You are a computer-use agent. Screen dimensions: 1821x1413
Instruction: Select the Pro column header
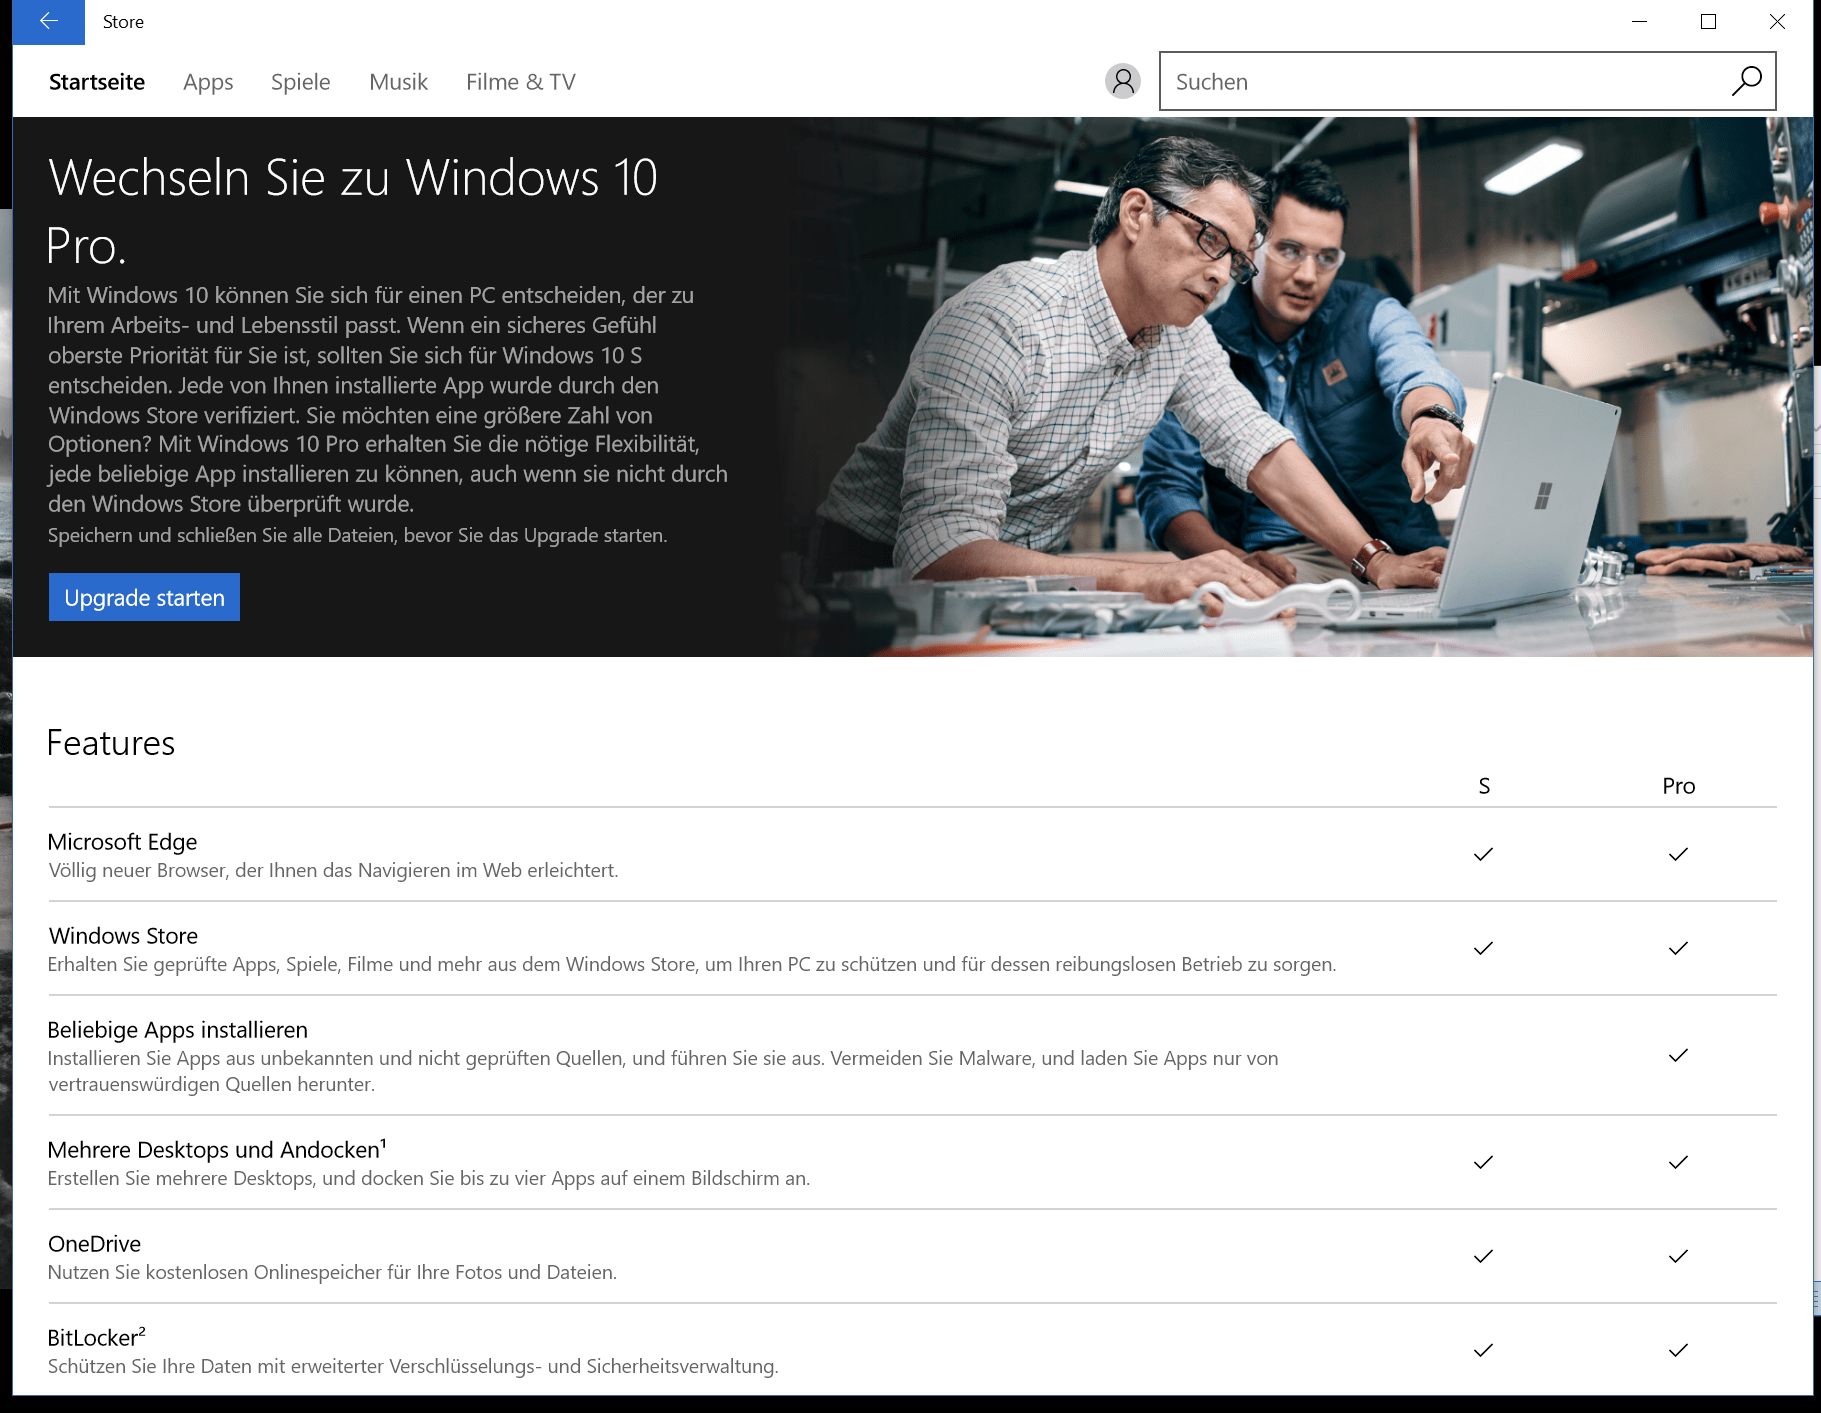tap(1679, 786)
